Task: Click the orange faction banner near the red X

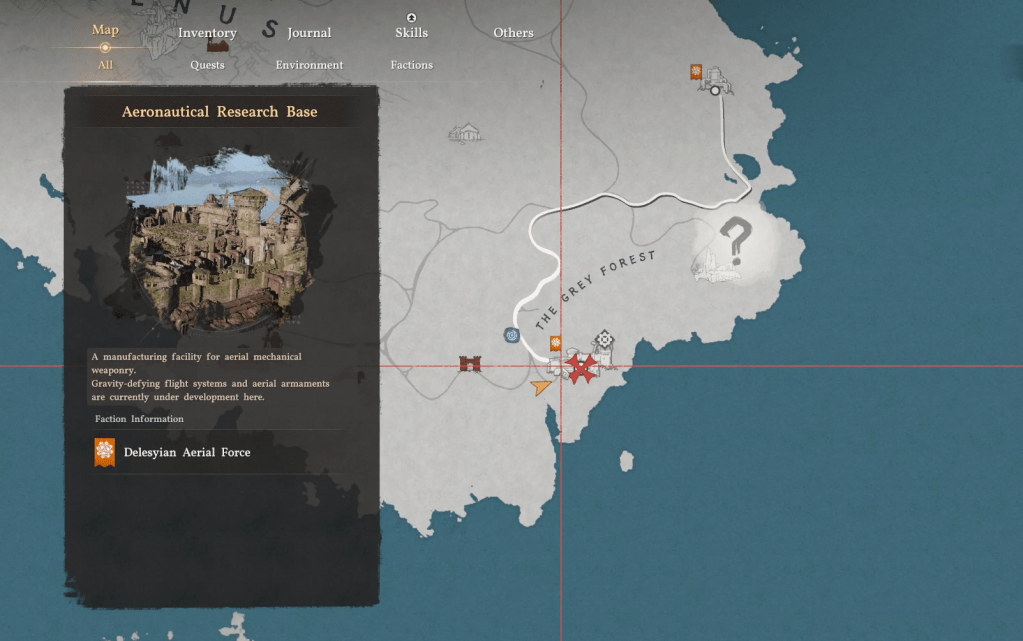Action: click(x=556, y=343)
